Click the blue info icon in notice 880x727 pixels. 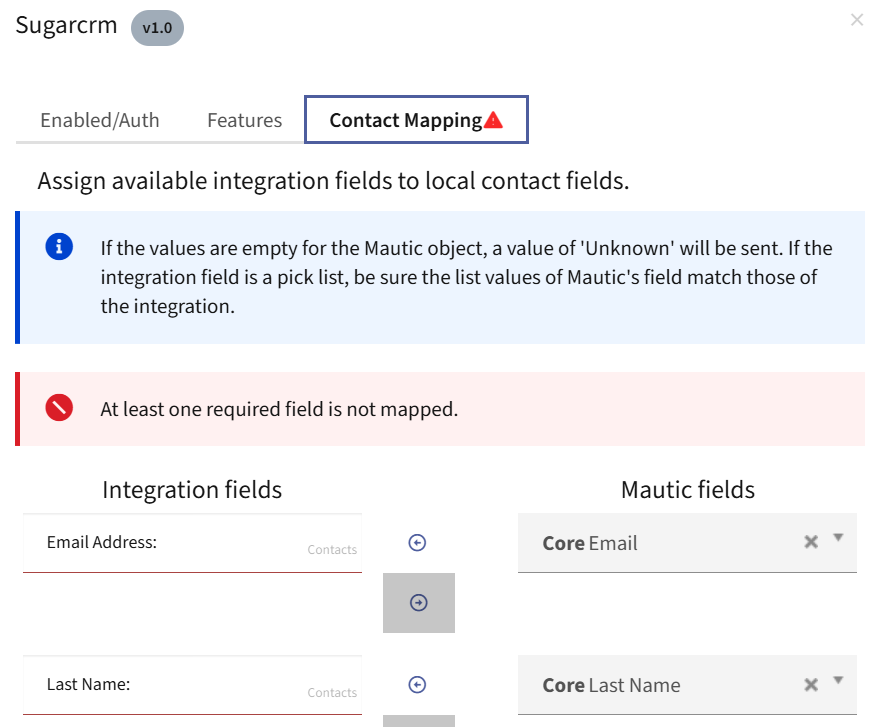(x=59, y=246)
